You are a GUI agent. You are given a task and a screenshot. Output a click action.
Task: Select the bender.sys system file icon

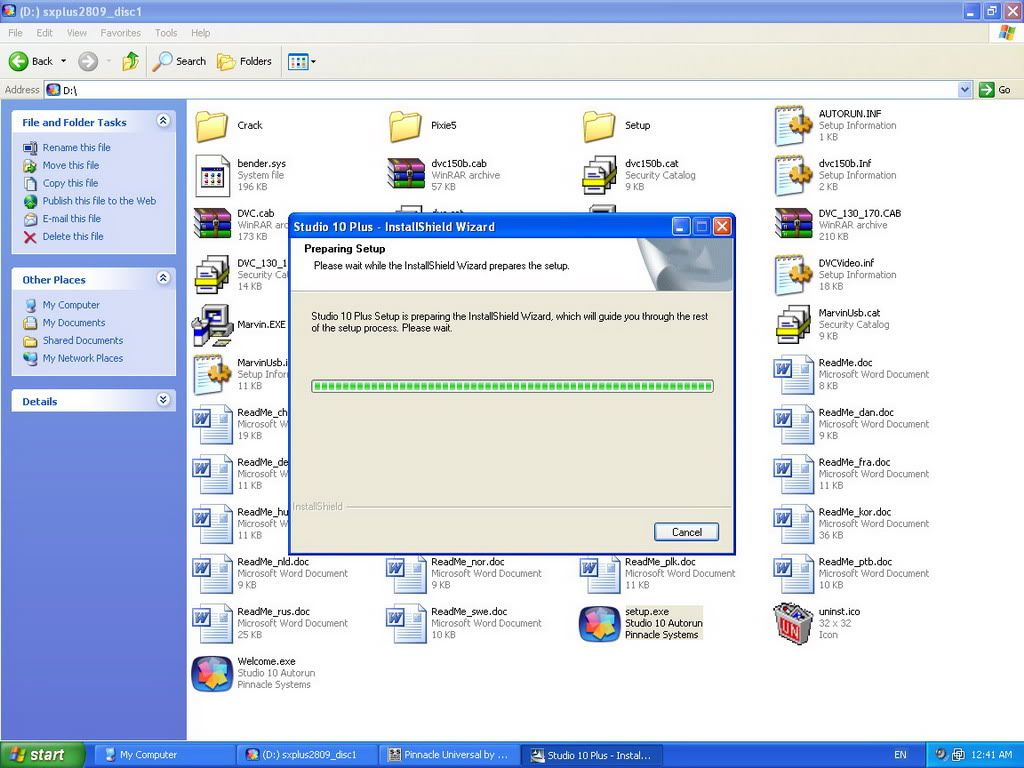212,175
